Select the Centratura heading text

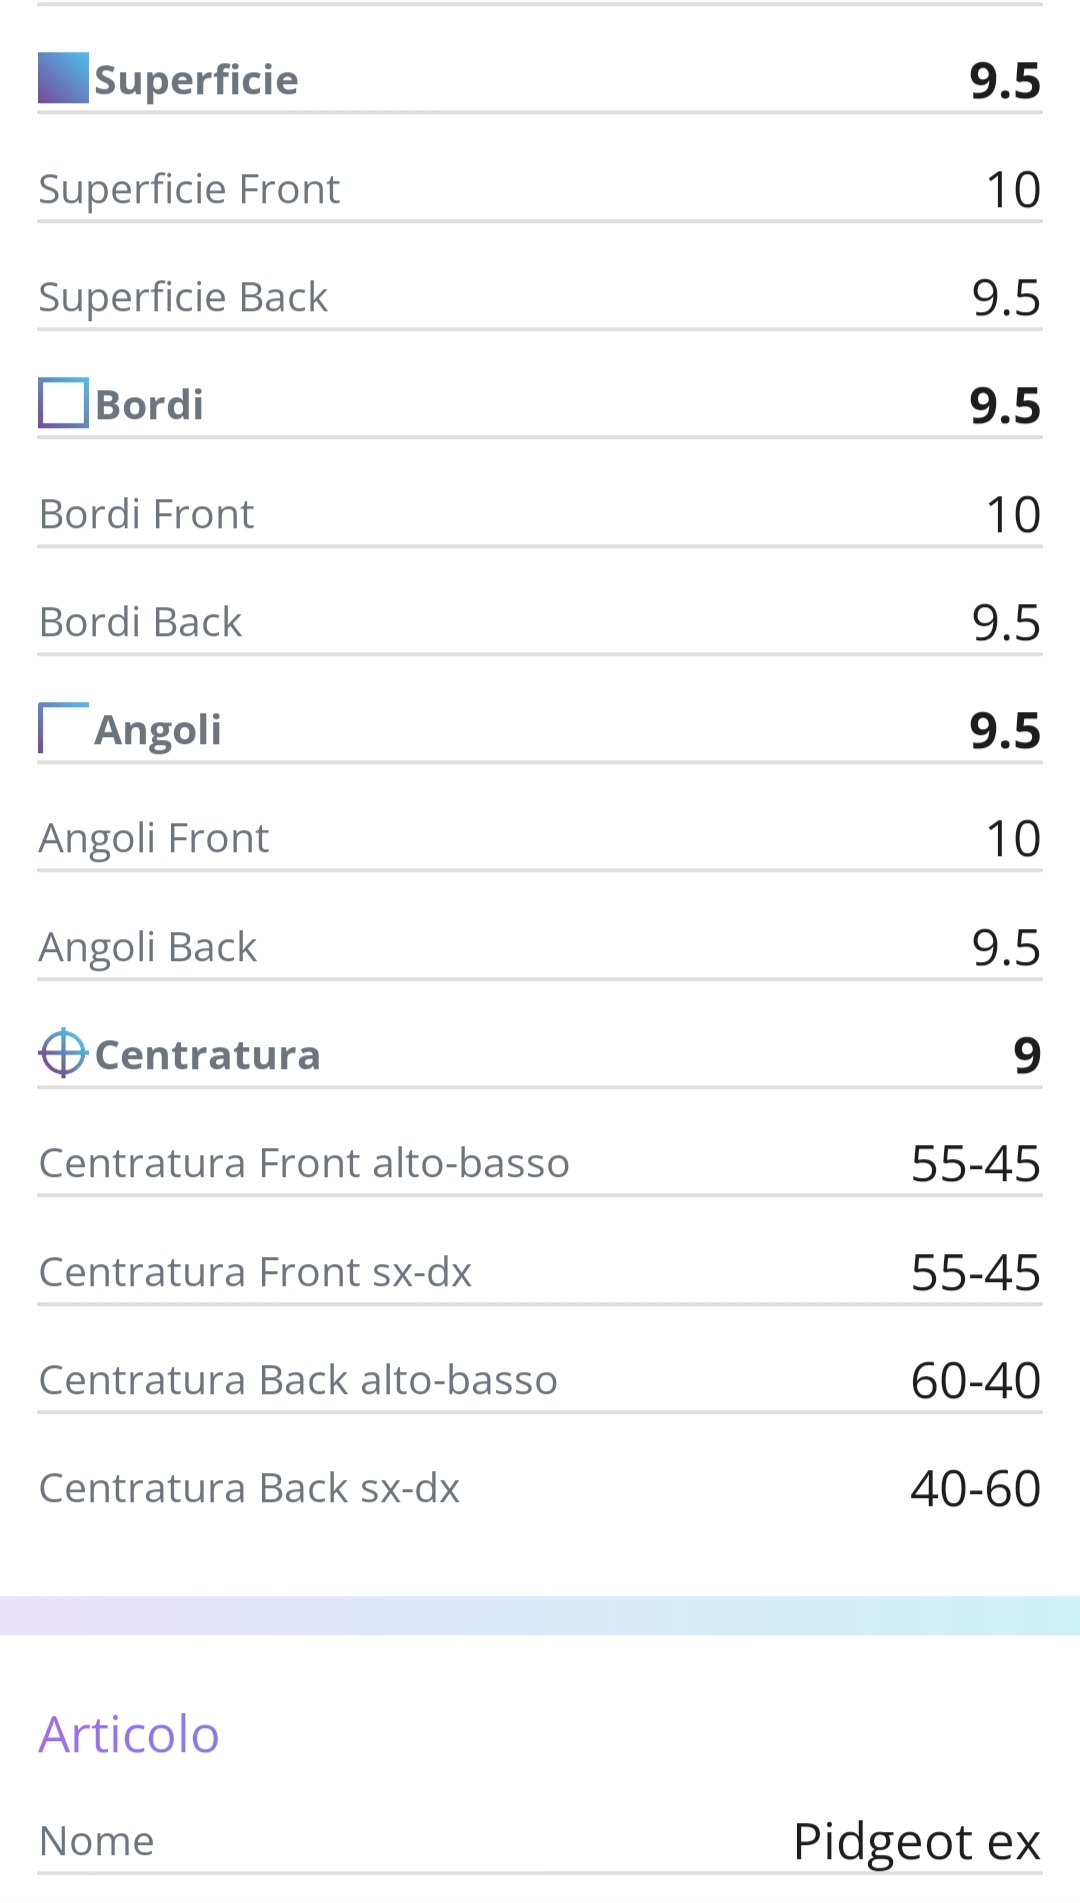(x=207, y=1055)
